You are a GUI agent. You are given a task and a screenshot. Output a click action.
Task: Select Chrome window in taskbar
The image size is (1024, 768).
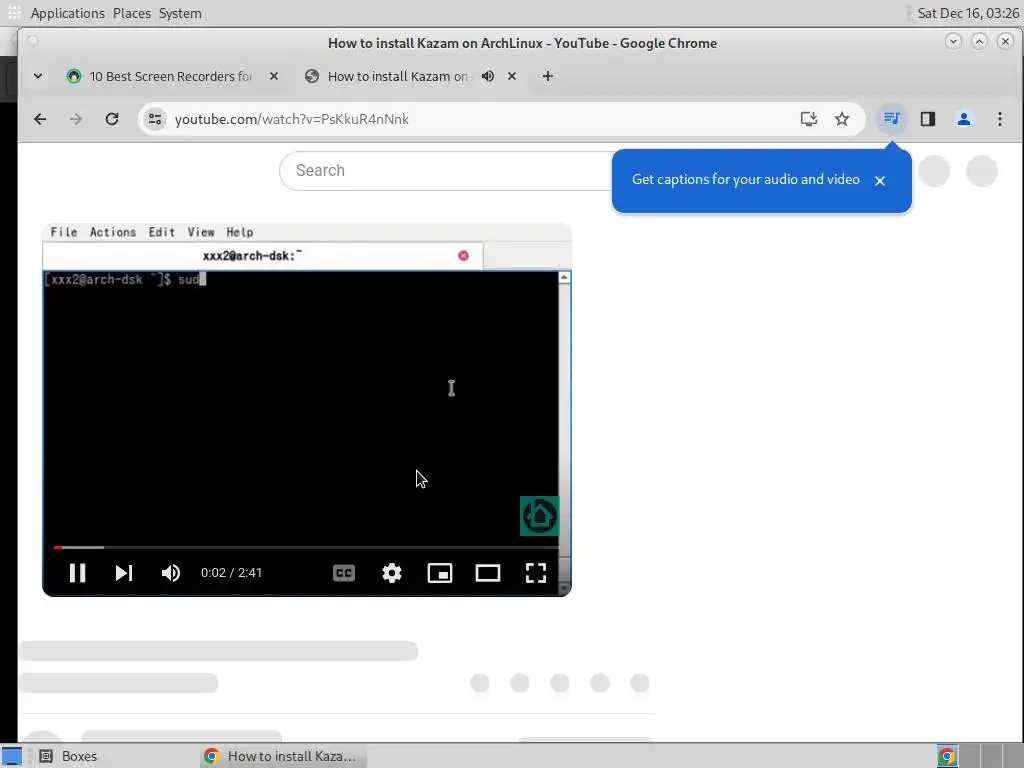282,756
